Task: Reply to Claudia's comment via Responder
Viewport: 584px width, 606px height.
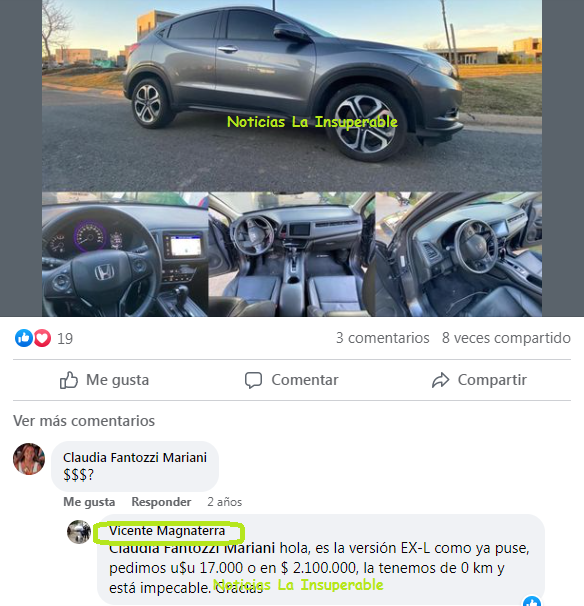Action: pyautogui.click(x=161, y=502)
